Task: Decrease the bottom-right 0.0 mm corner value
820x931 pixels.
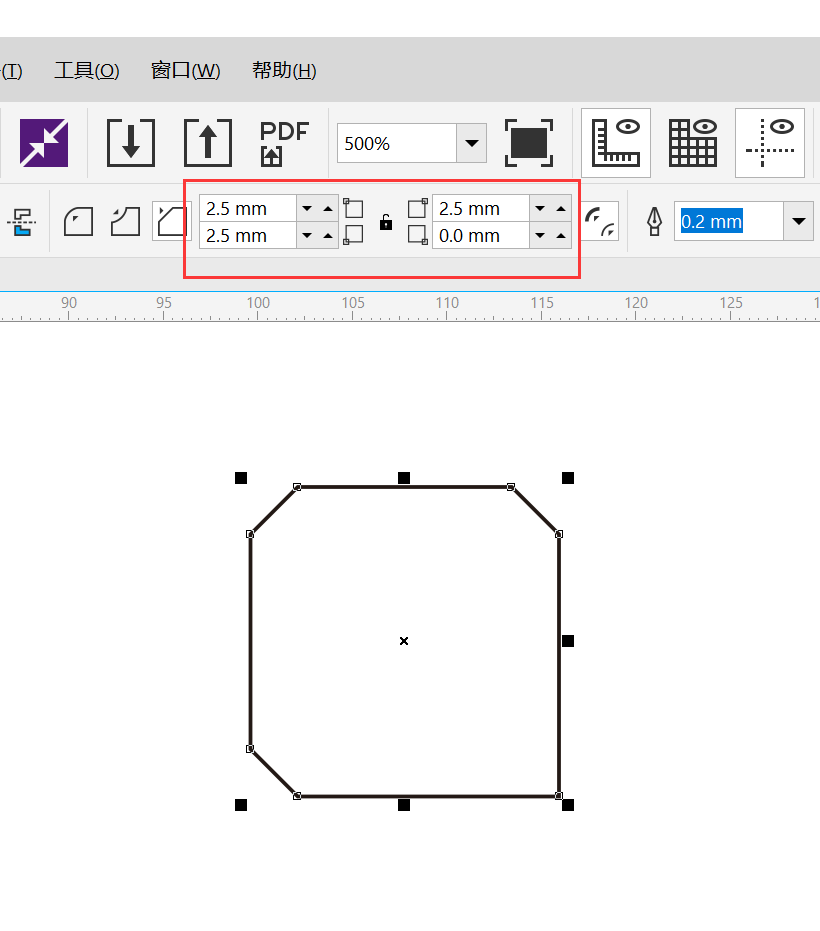Action: (540, 236)
